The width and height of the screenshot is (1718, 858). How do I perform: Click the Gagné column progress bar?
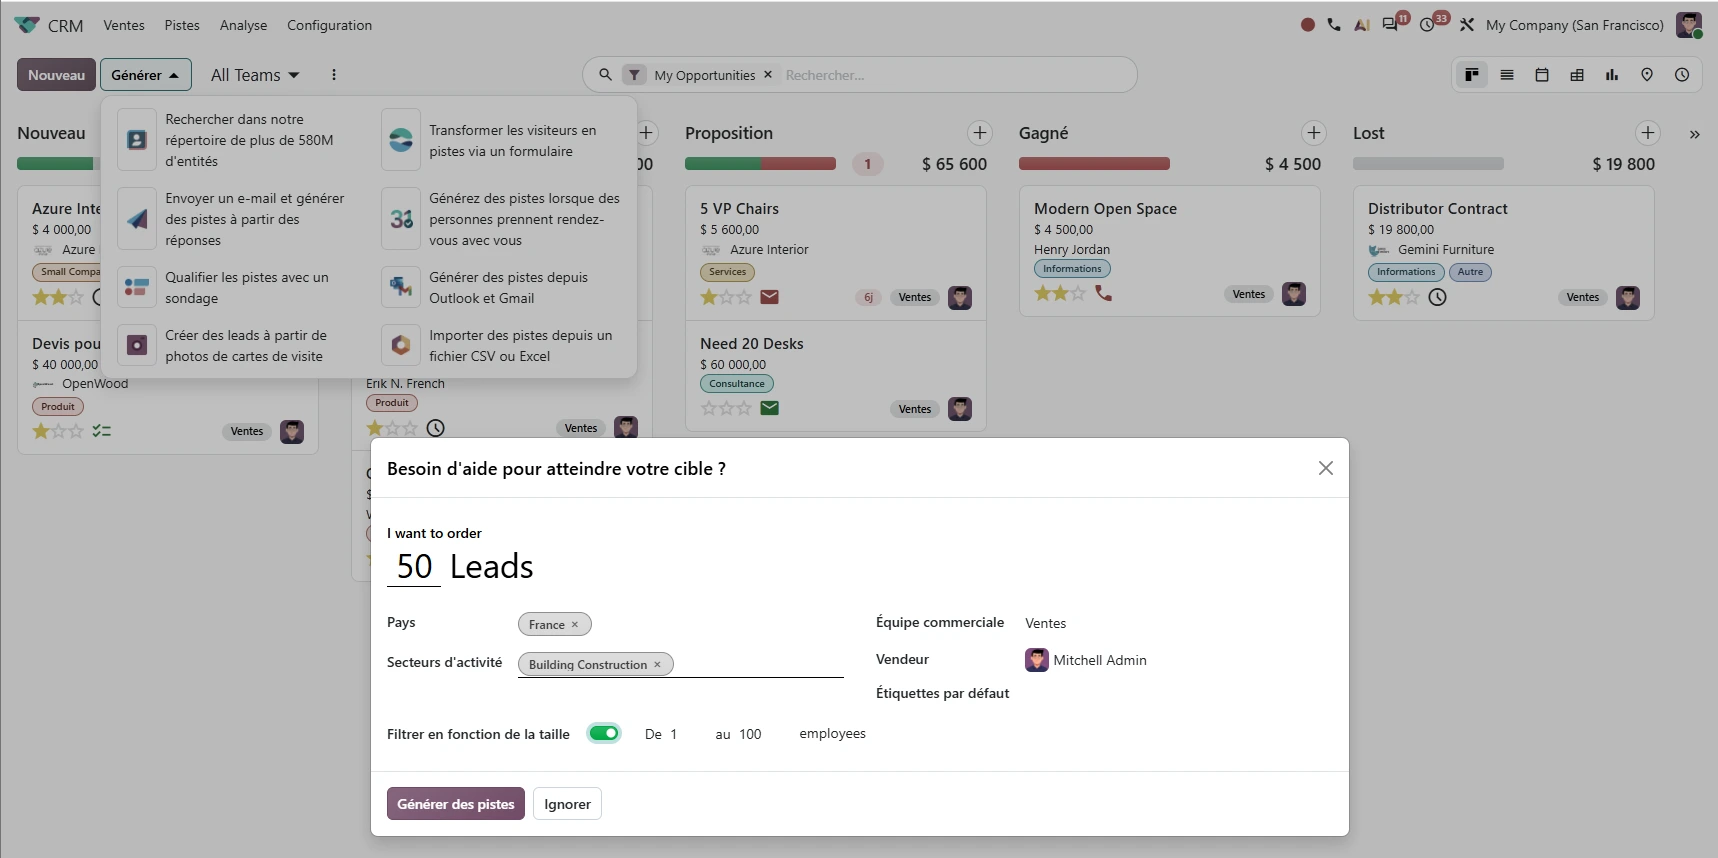click(1094, 164)
